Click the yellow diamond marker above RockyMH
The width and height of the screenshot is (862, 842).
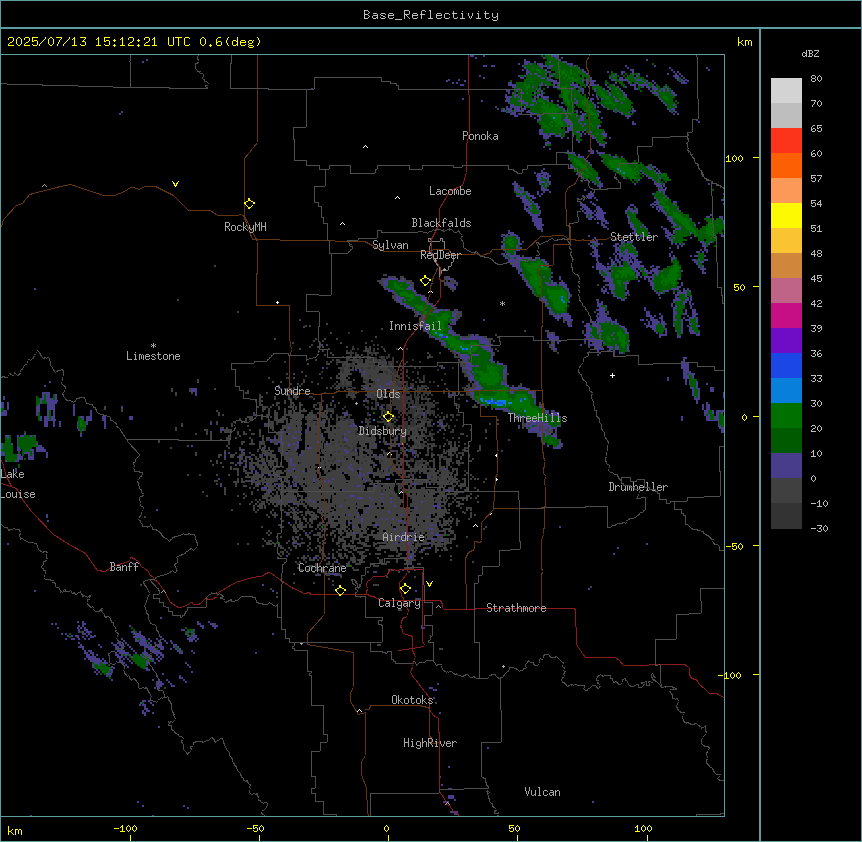[250, 204]
